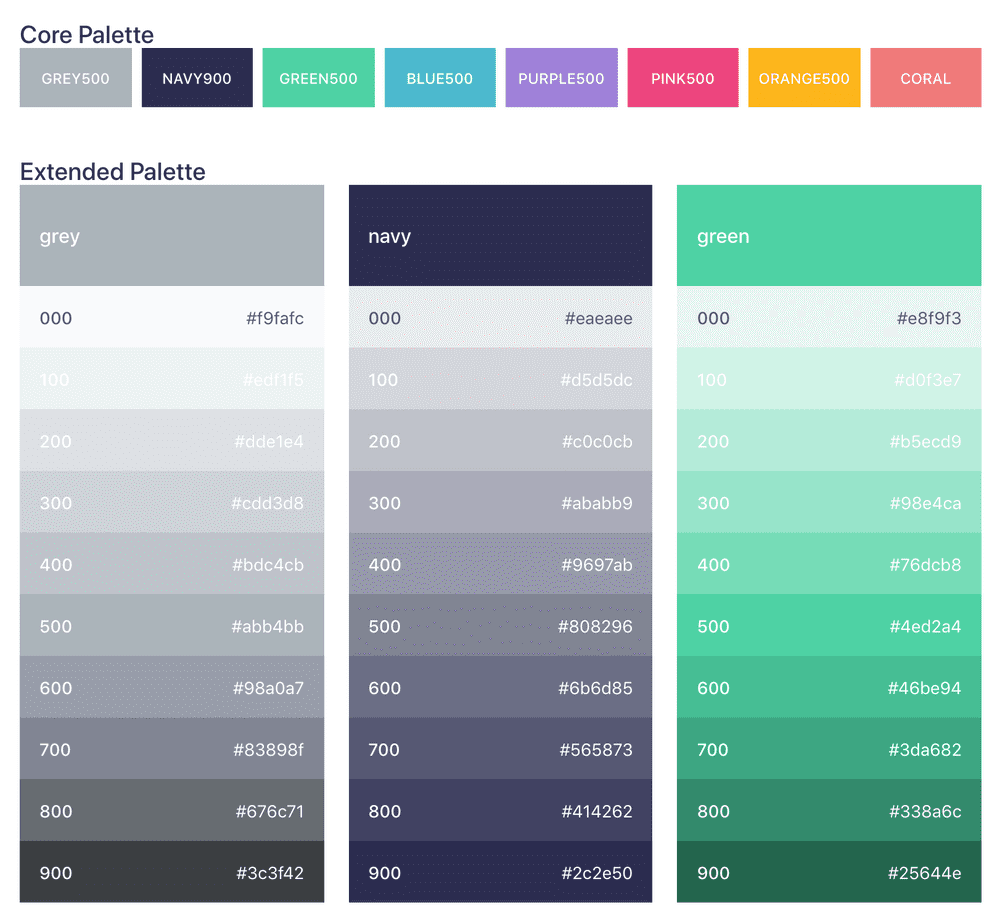Select green 300 row #98e4ca

tap(829, 503)
